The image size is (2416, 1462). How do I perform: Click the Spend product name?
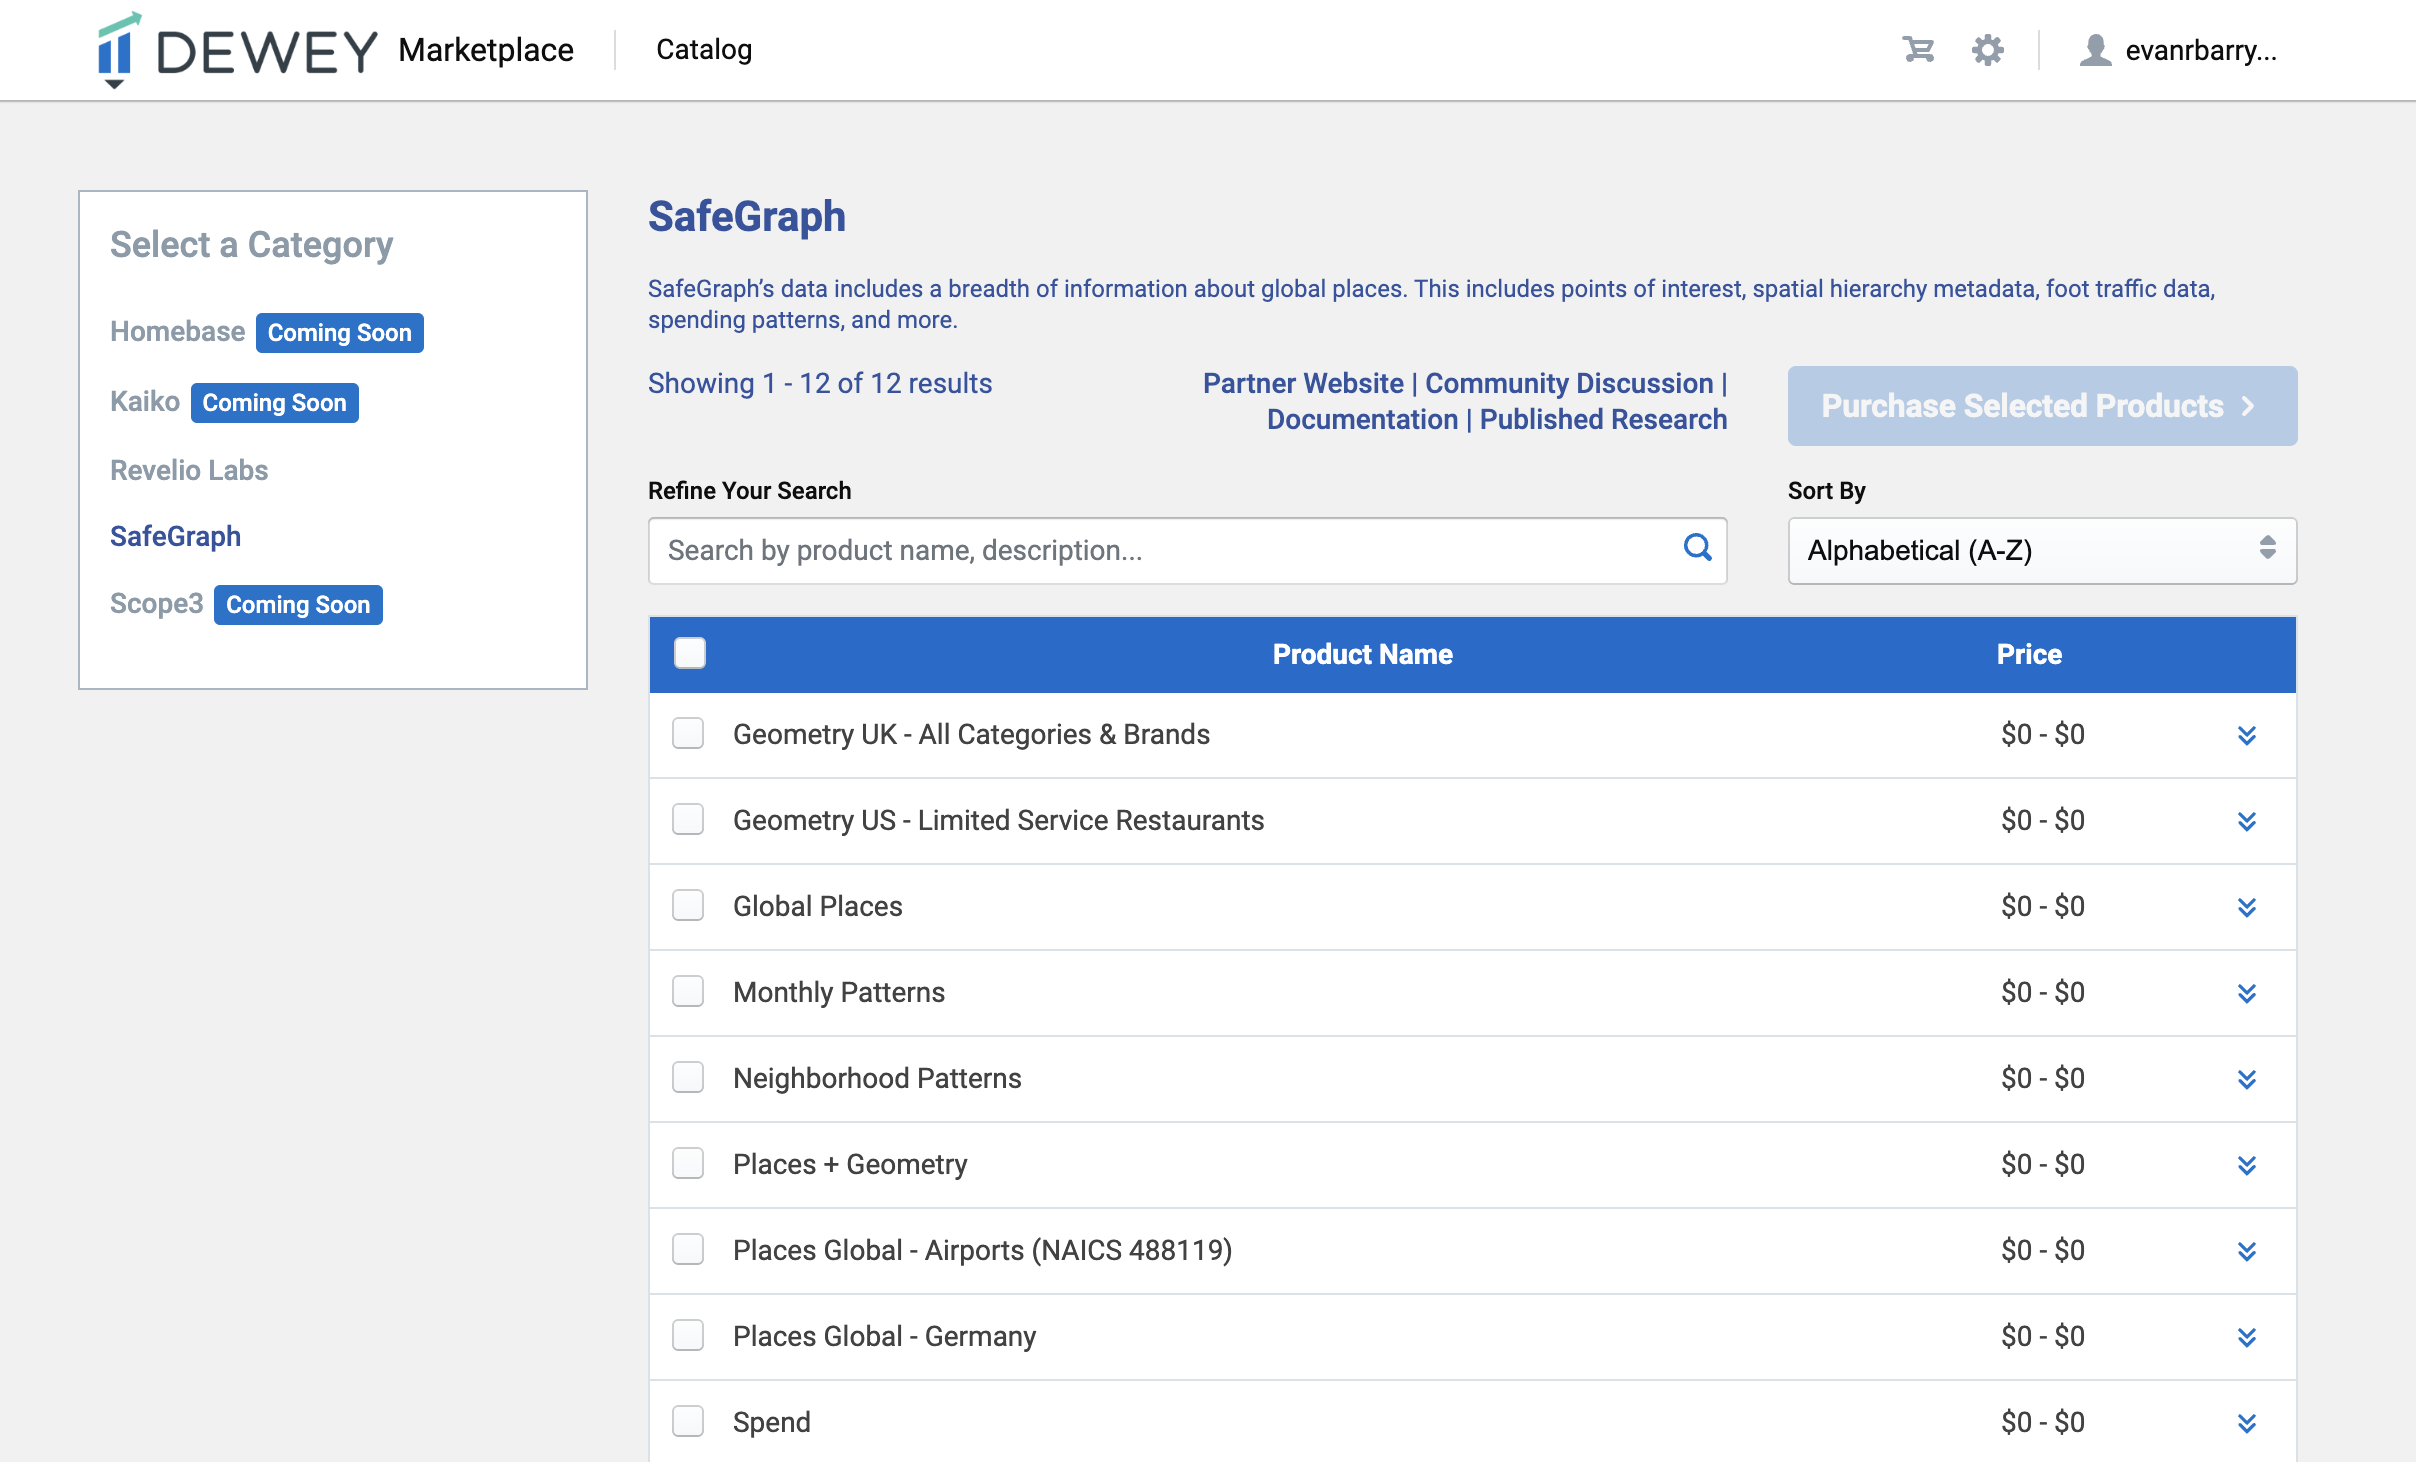771,1422
